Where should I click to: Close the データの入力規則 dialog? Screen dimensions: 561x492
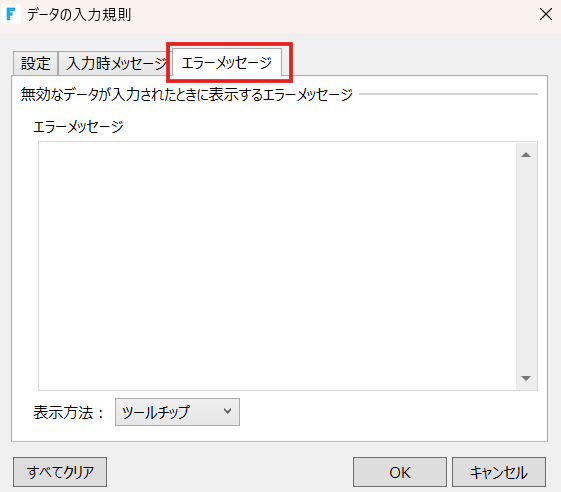[546, 14]
